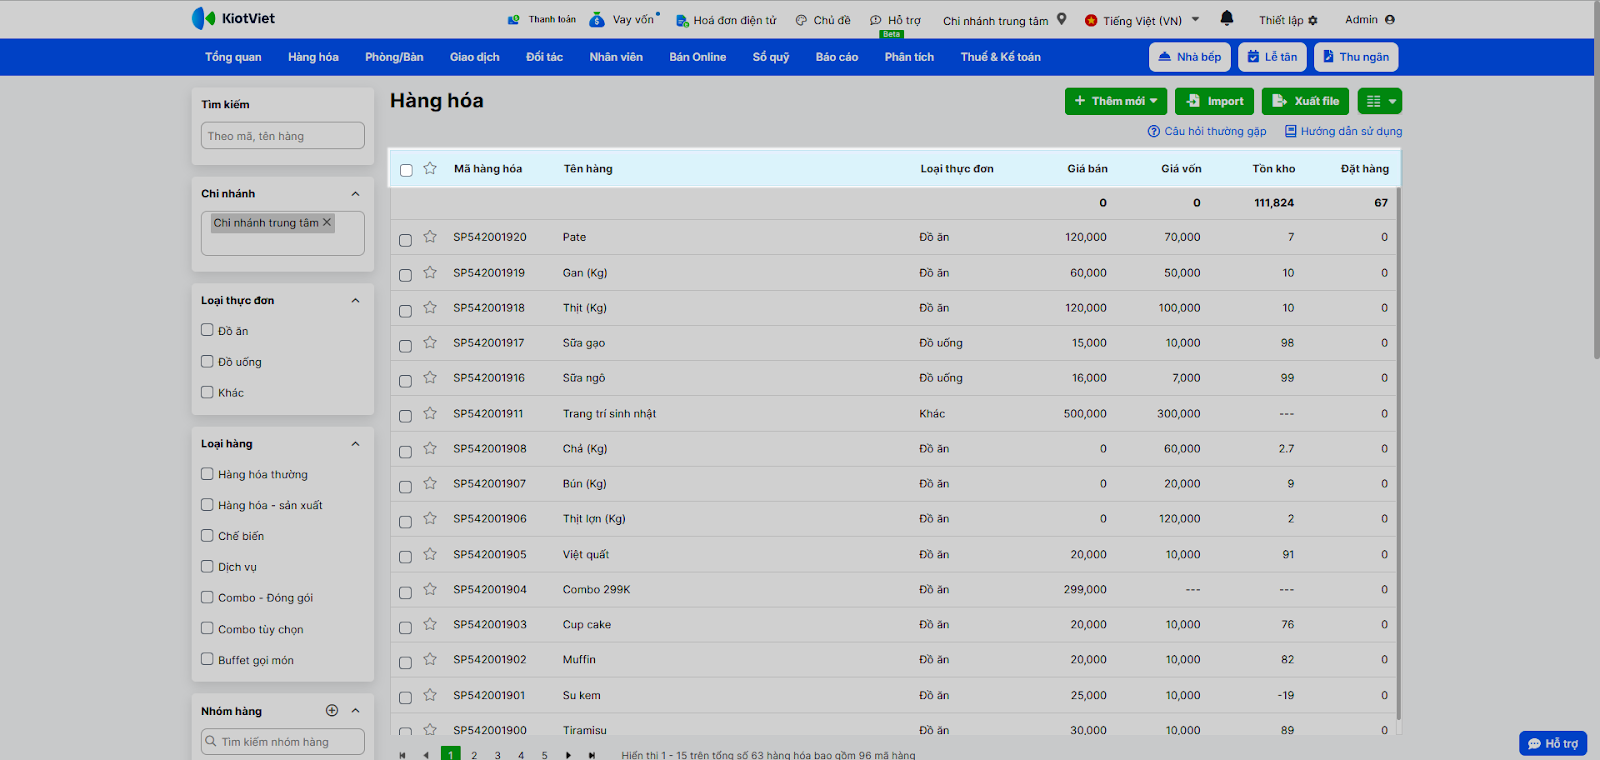Open the notifications bell

click(1227, 18)
